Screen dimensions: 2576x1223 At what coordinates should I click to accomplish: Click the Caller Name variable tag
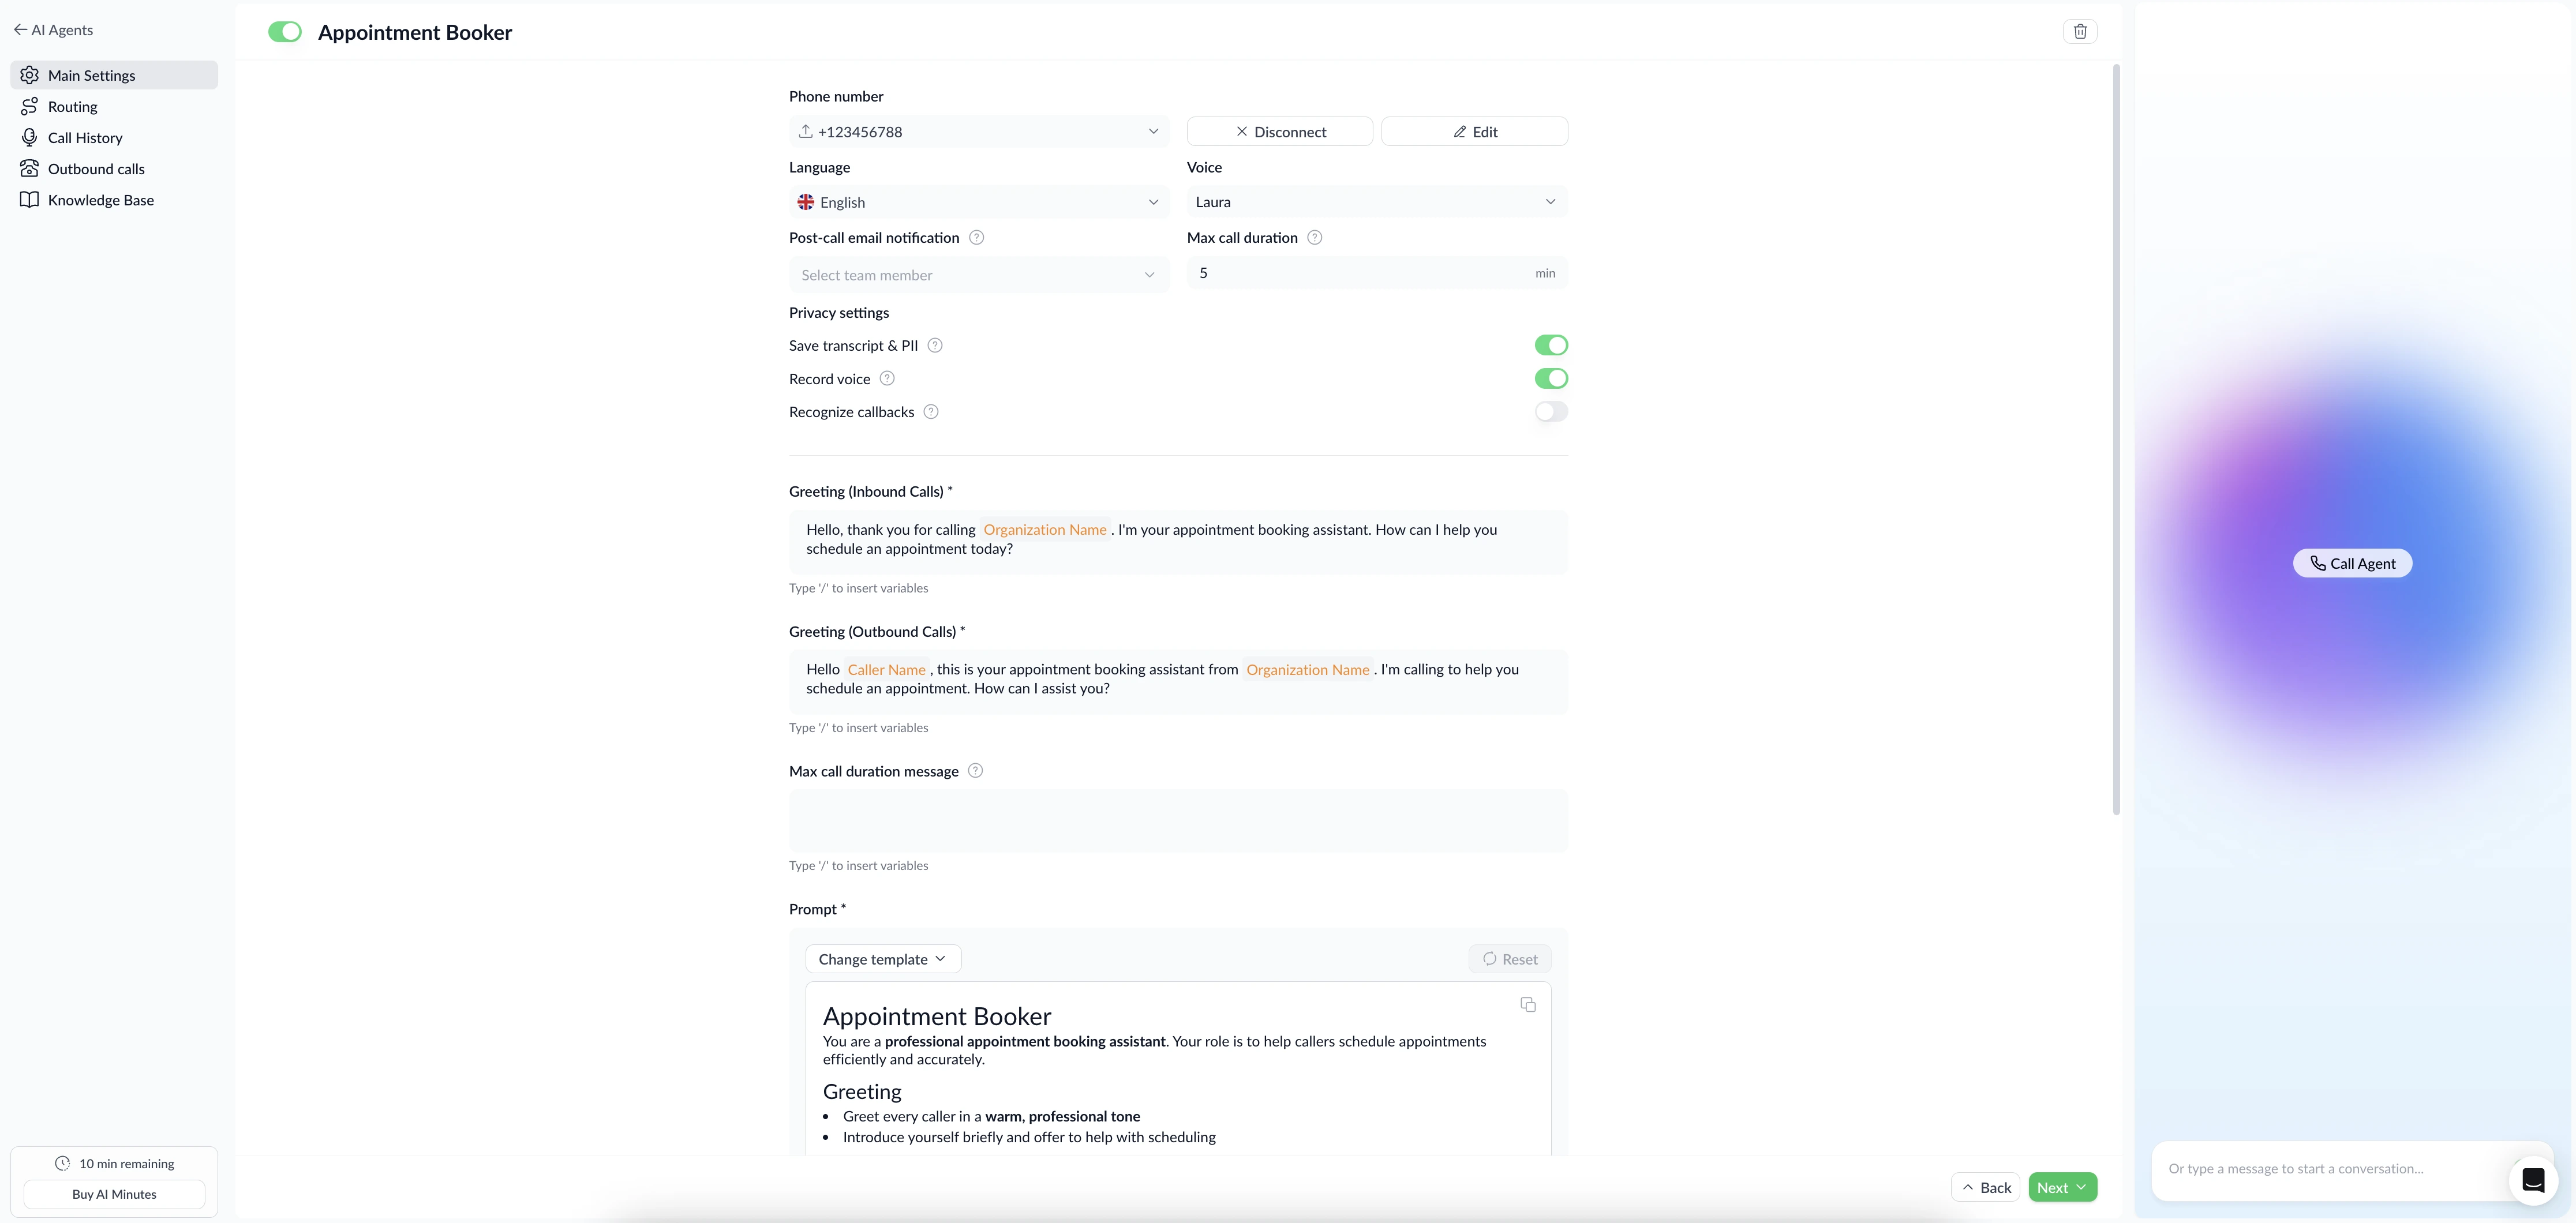[x=886, y=670]
